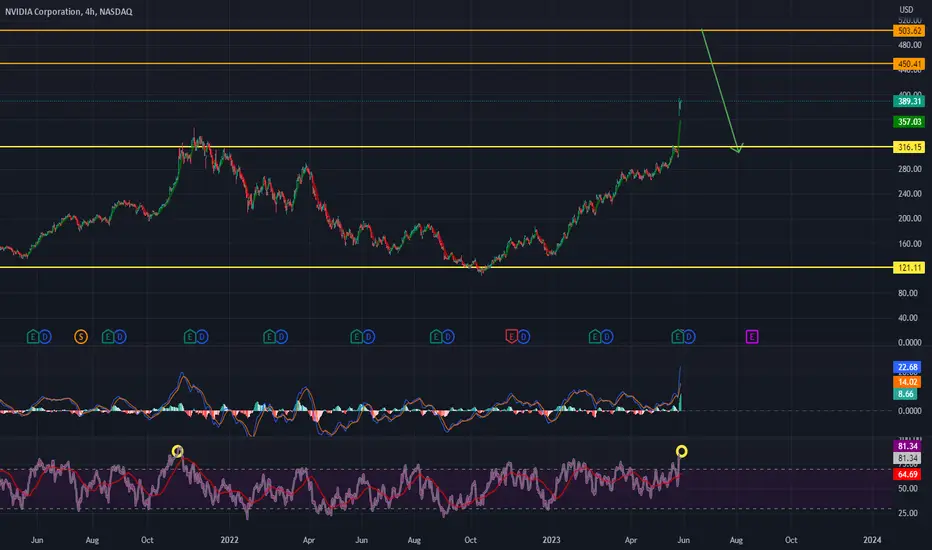Click the current price label 389.31
Image resolution: width=932 pixels, height=550 pixels.
tap(909, 101)
